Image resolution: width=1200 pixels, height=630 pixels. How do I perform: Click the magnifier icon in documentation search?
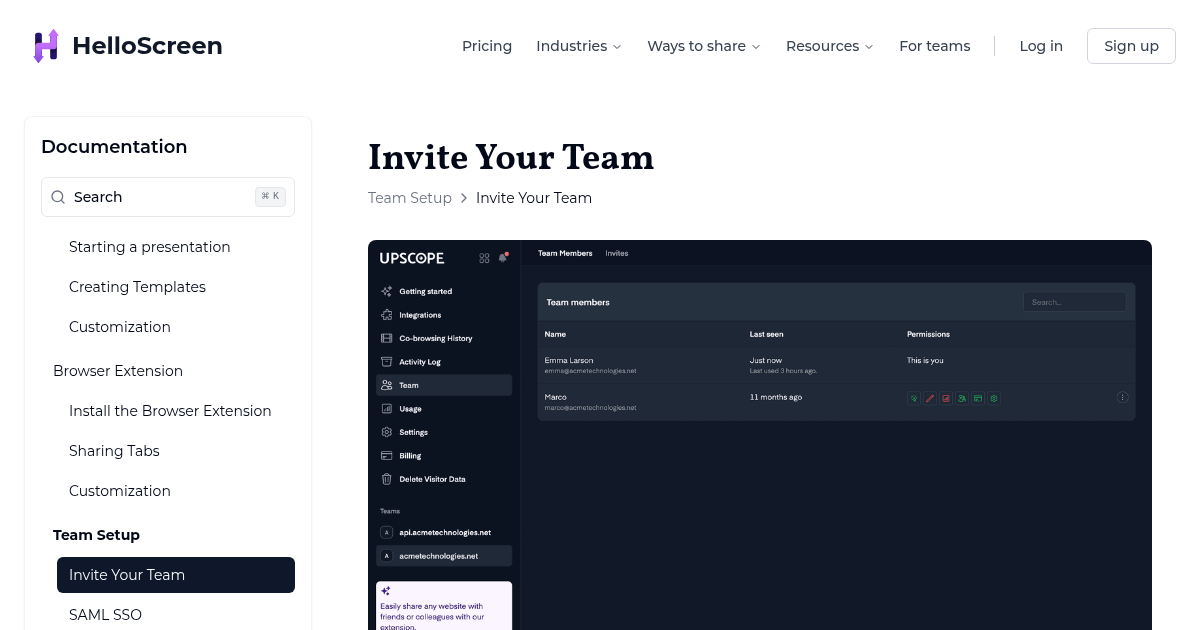pyautogui.click(x=58, y=197)
